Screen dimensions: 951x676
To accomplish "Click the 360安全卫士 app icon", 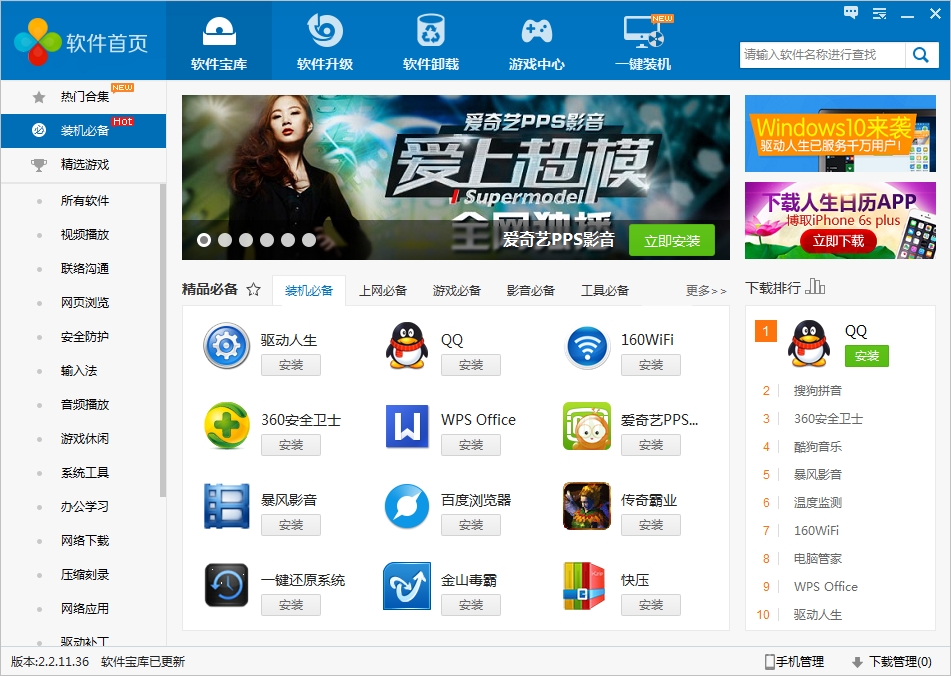I will tap(226, 426).
